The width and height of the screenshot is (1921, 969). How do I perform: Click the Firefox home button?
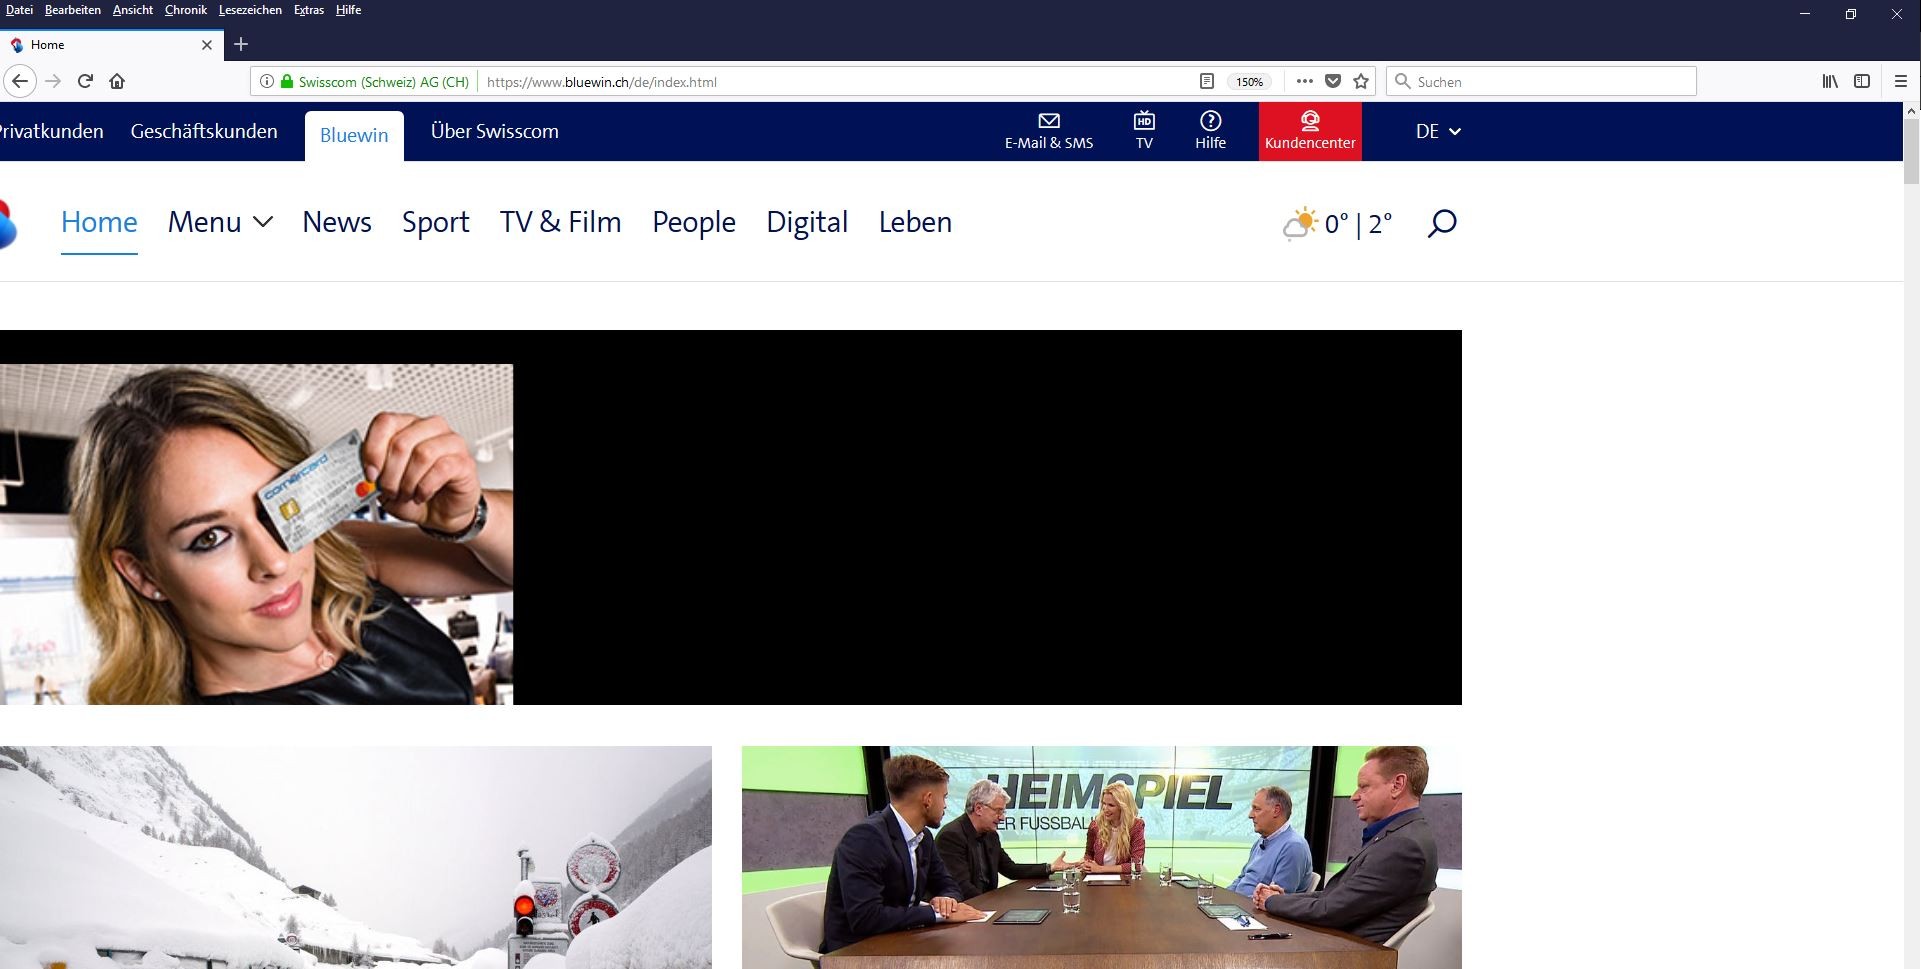click(x=117, y=82)
